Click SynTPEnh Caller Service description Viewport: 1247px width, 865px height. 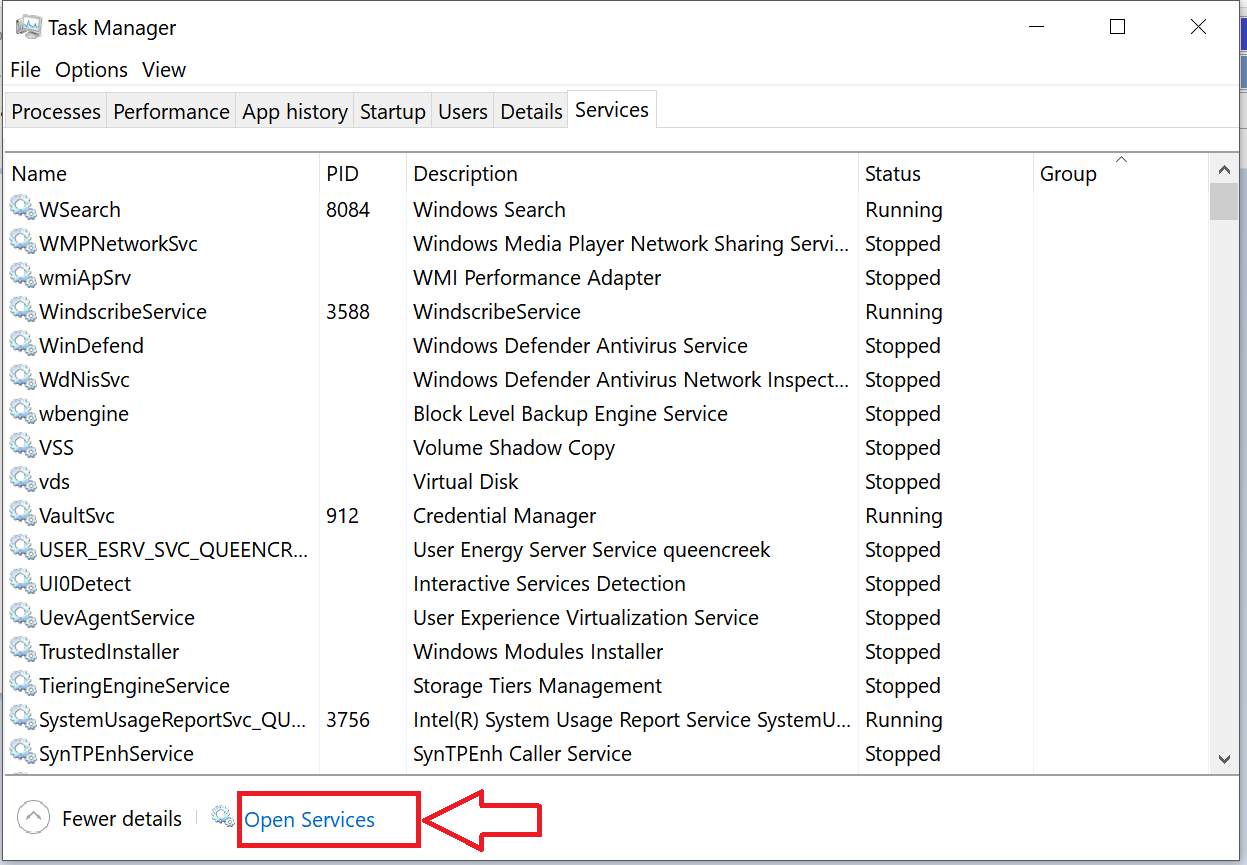[522, 754]
